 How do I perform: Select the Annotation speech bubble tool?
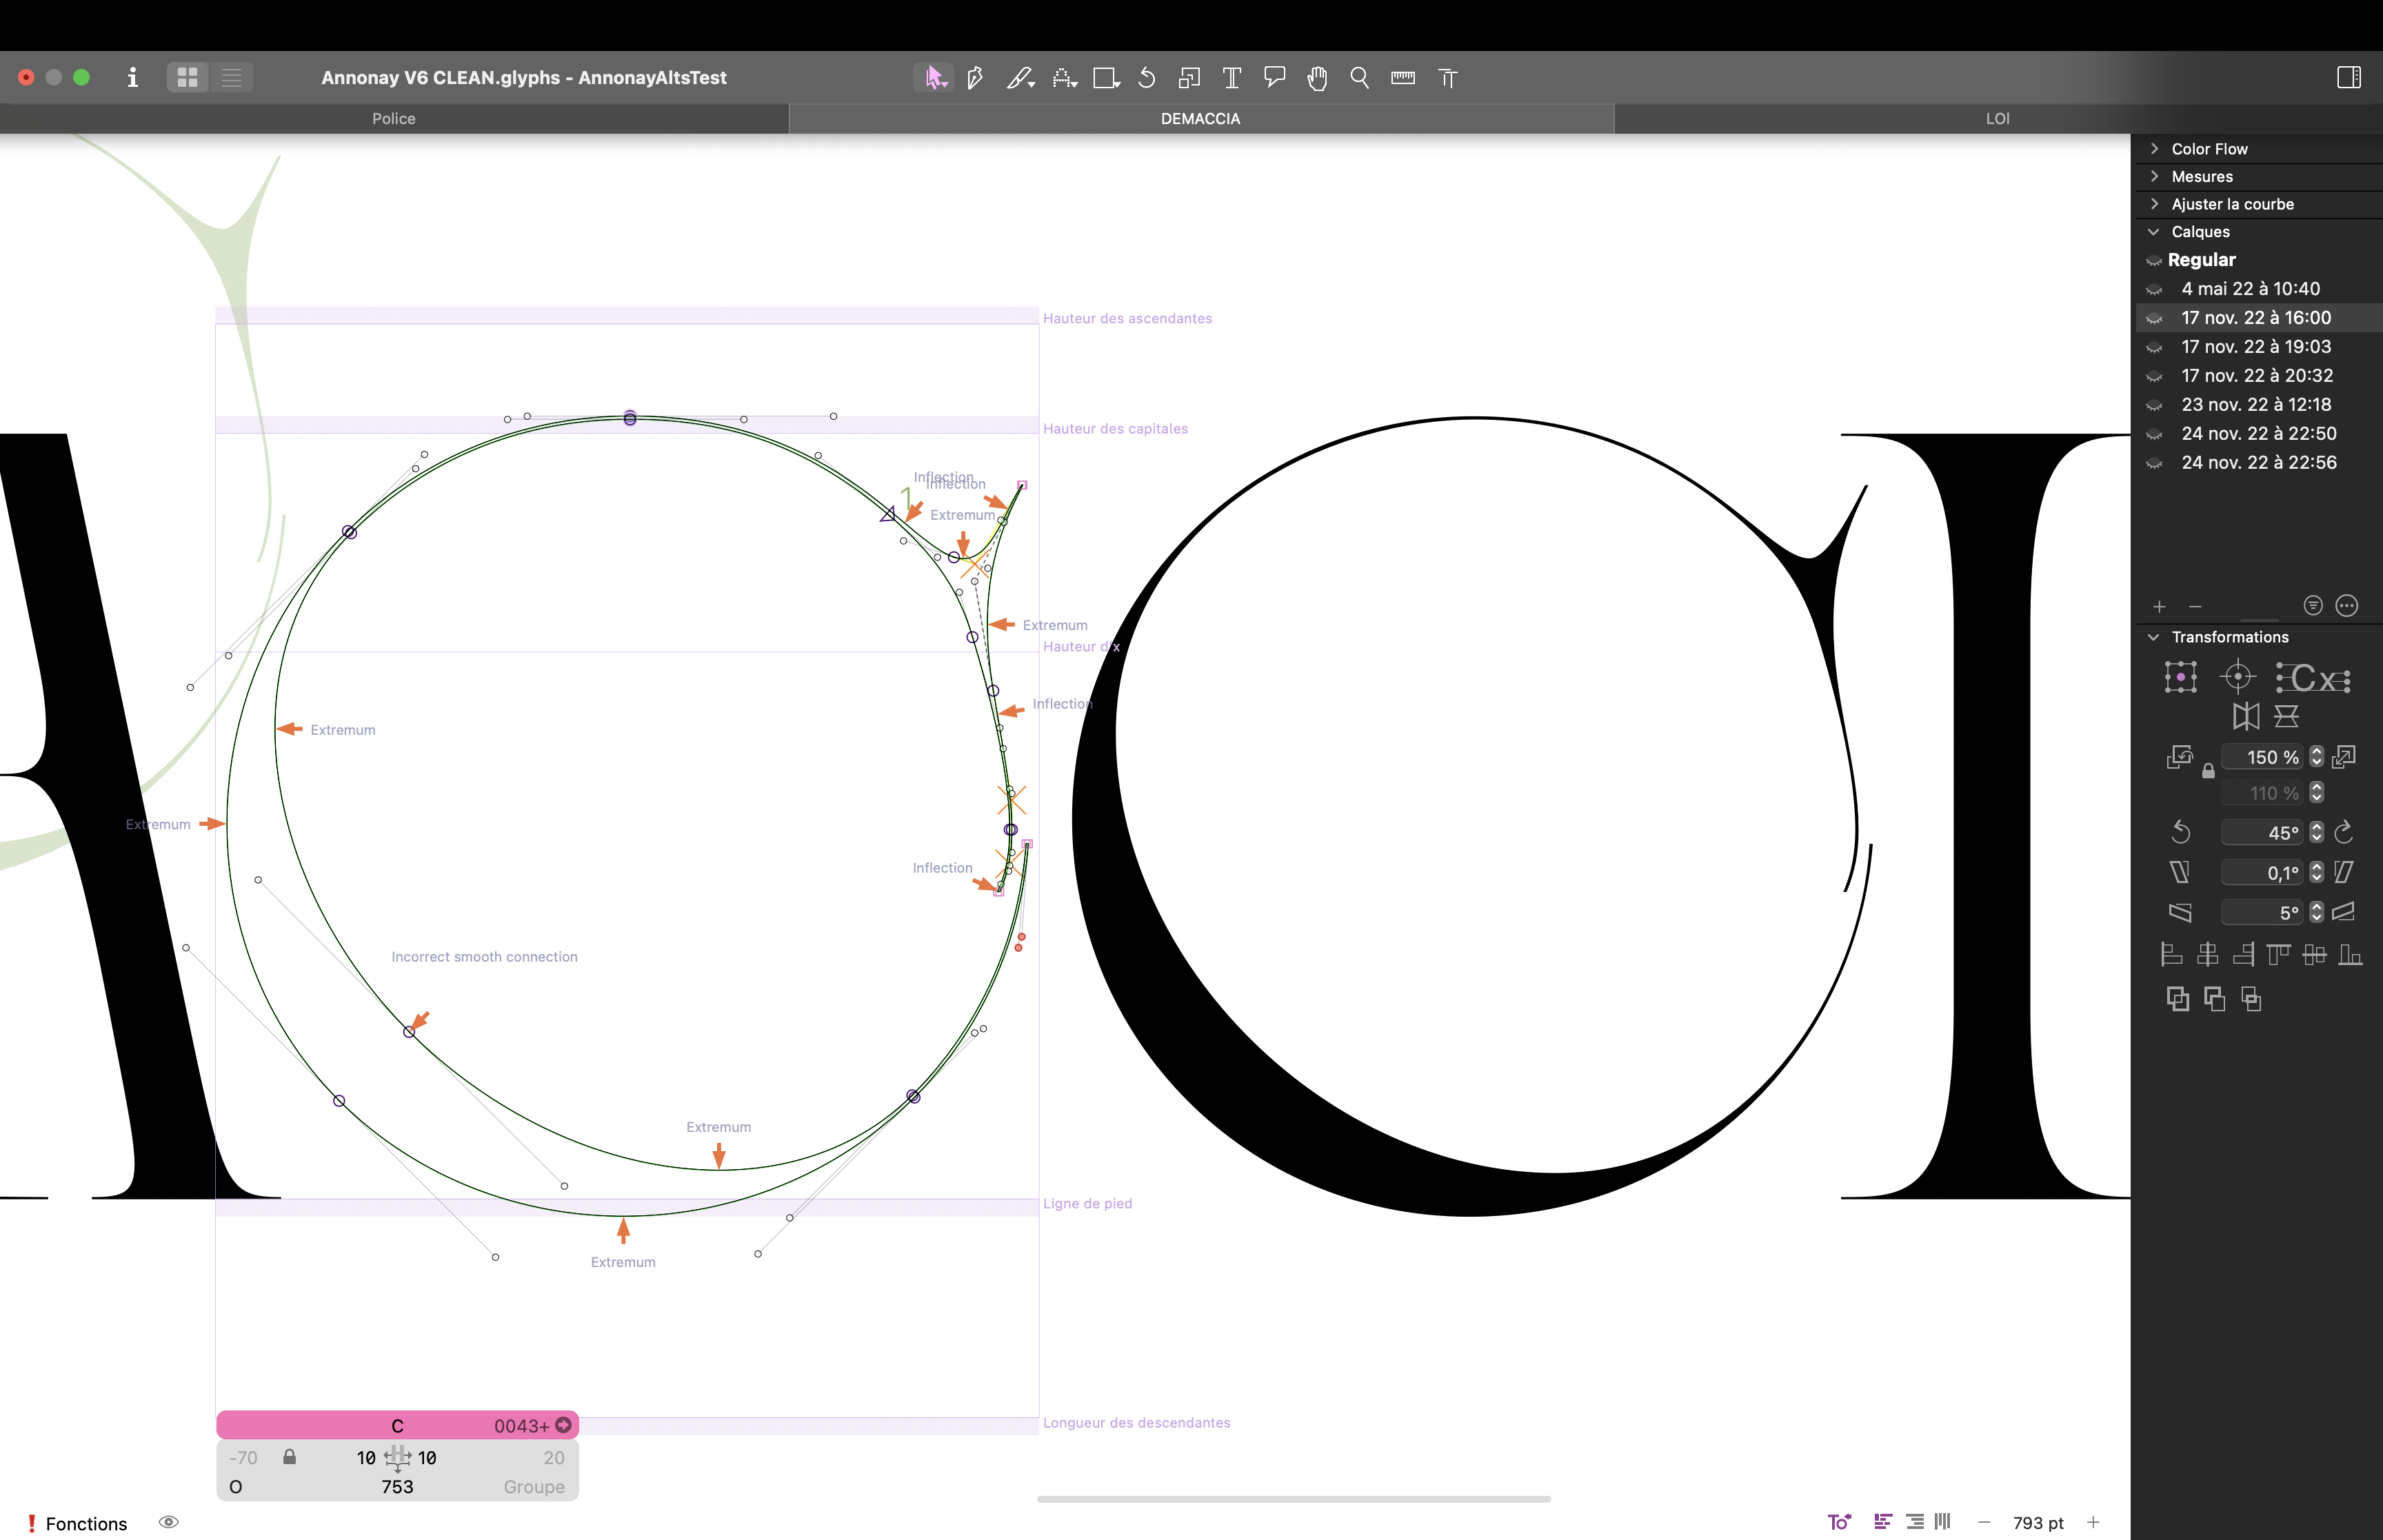(x=1274, y=77)
